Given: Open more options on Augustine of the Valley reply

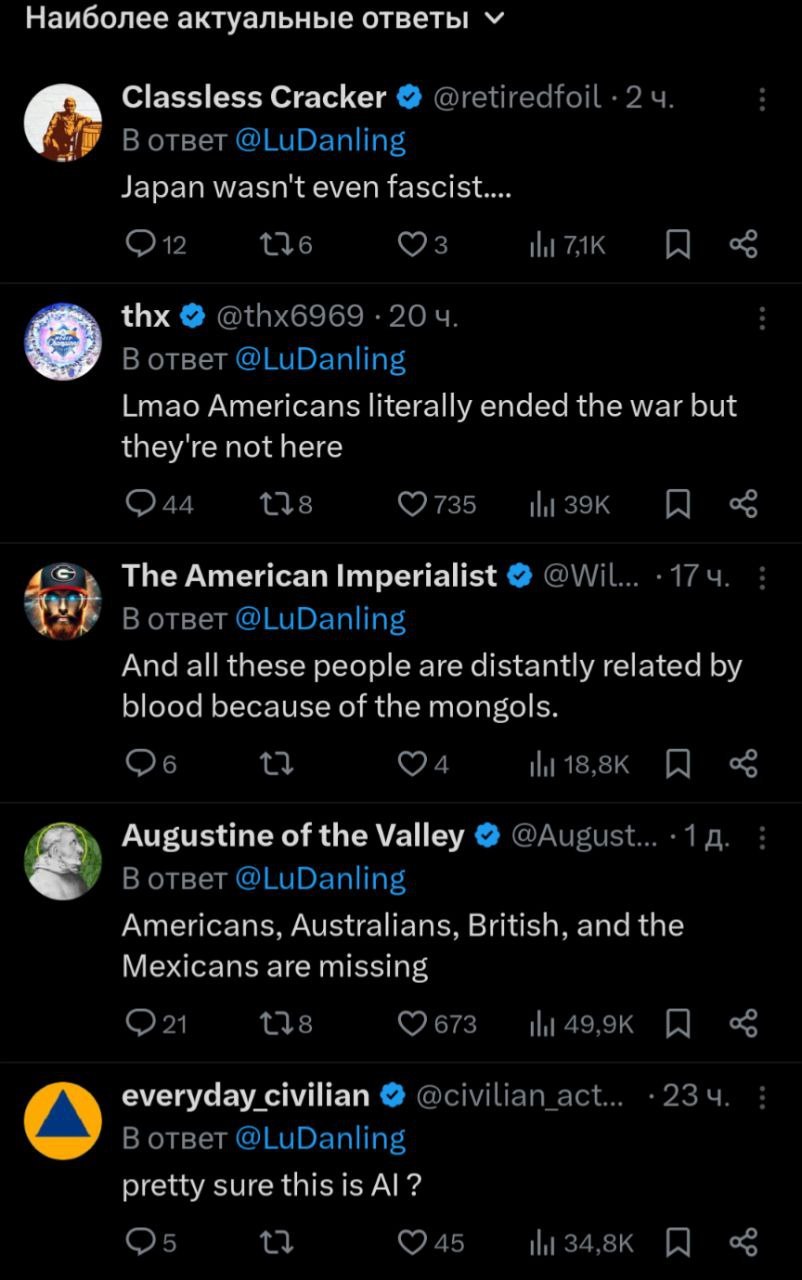Looking at the screenshot, I should [762, 837].
